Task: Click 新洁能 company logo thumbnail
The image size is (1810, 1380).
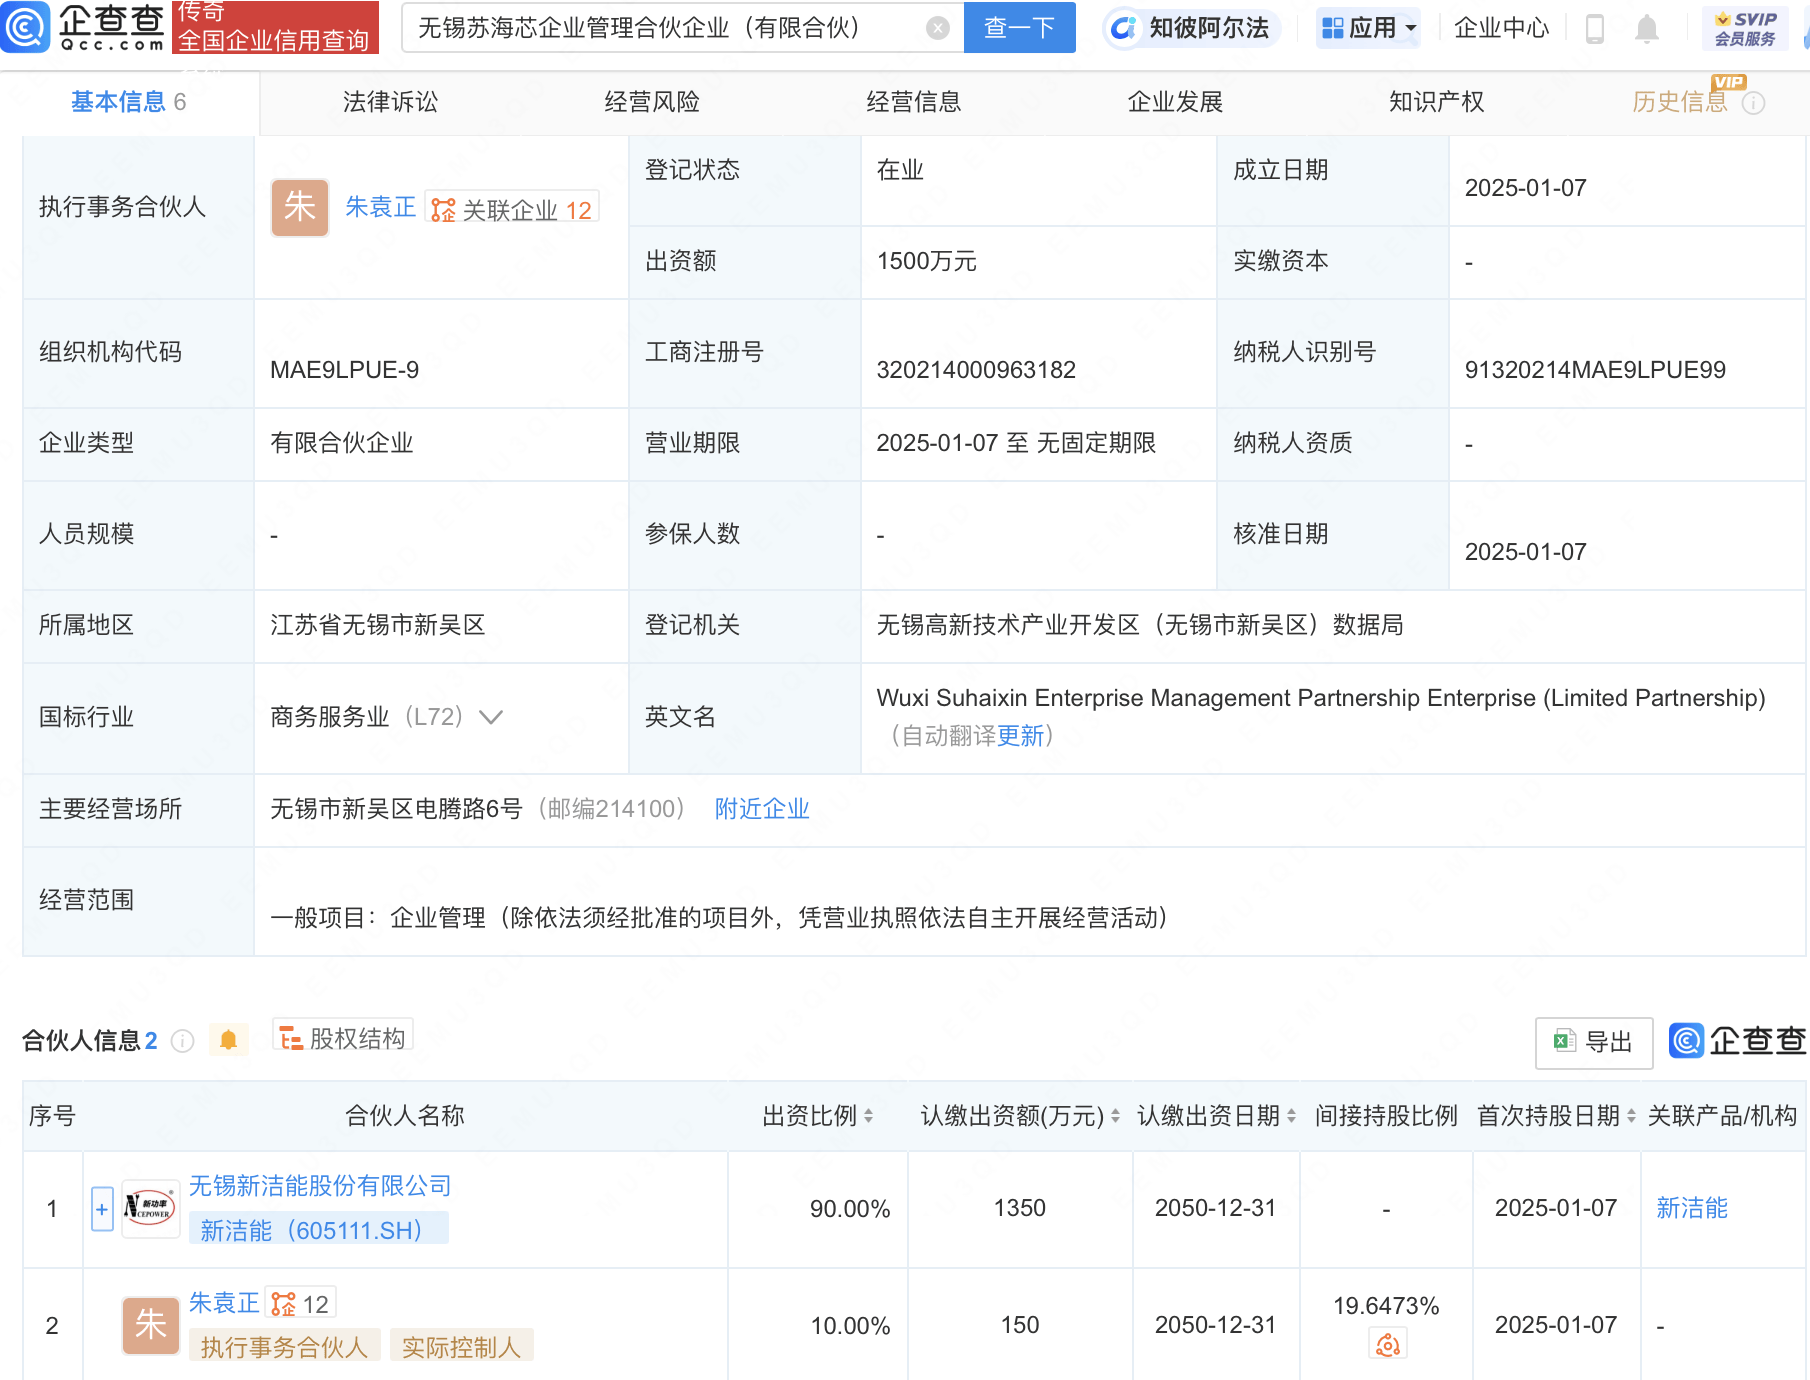Action: pyautogui.click(x=150, y=1208)
